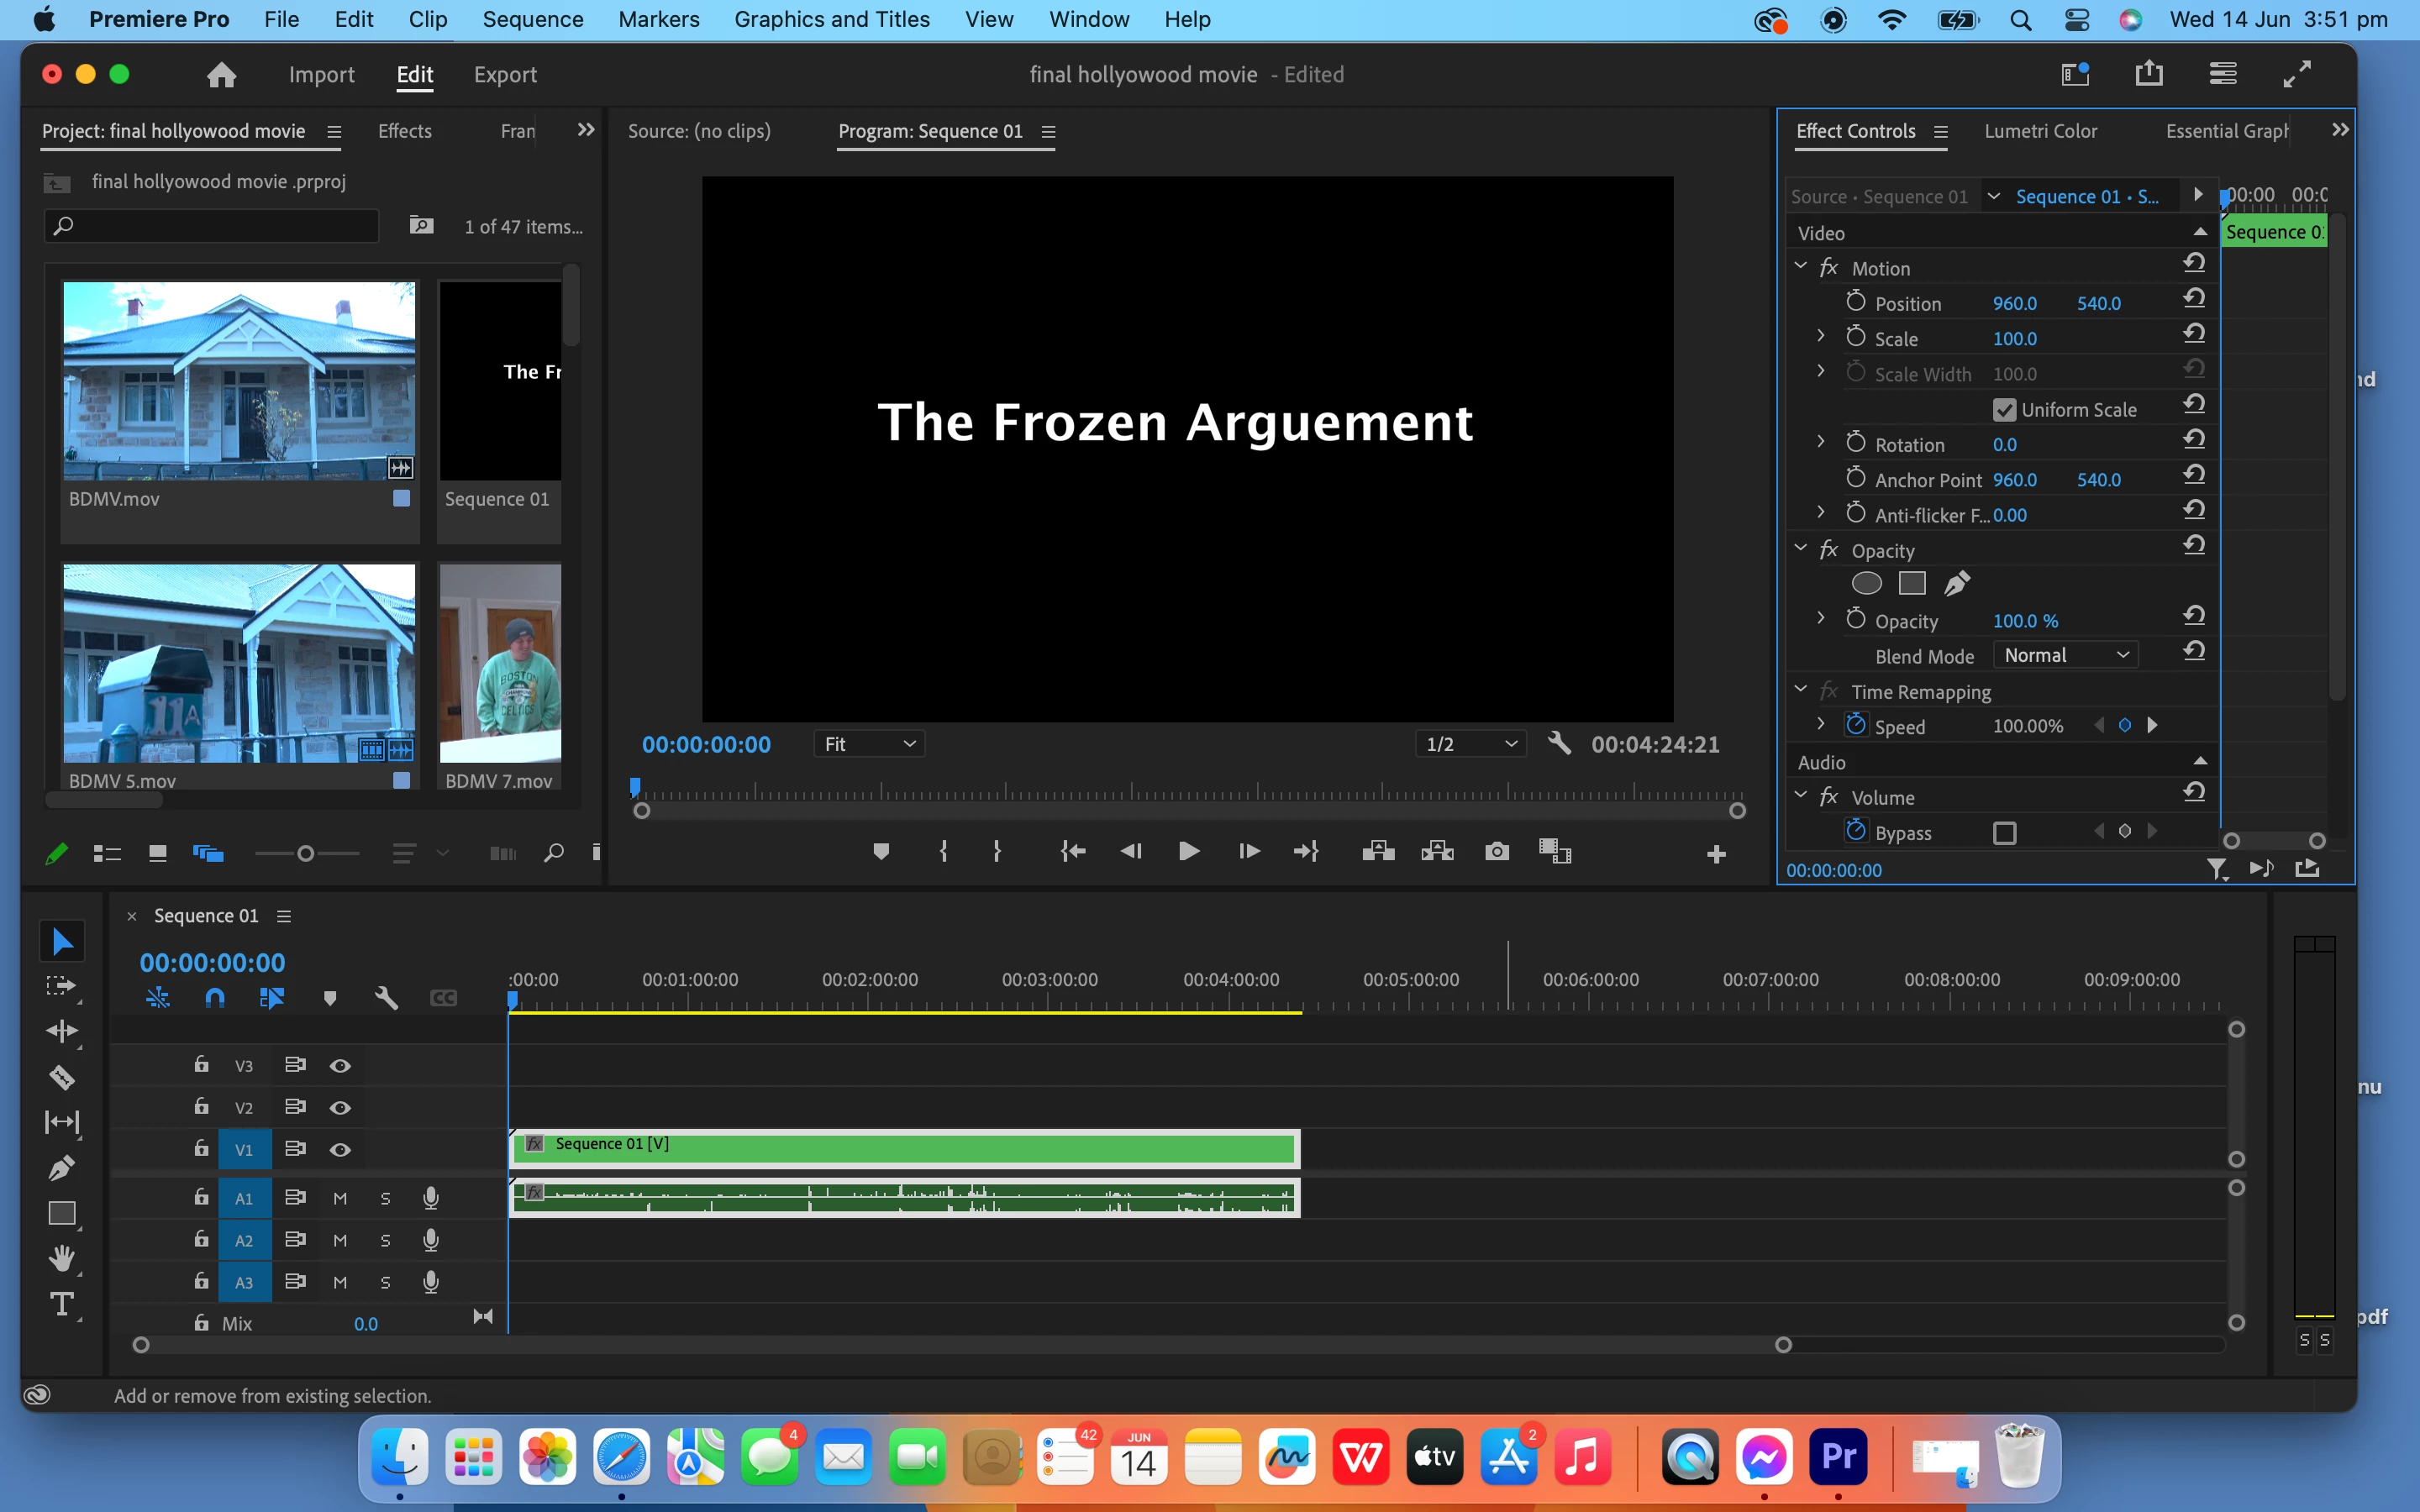The height and width of the screenshot is (1512, 2420).
Task: Select the Type tool
Action: [x=61, y=1304]
